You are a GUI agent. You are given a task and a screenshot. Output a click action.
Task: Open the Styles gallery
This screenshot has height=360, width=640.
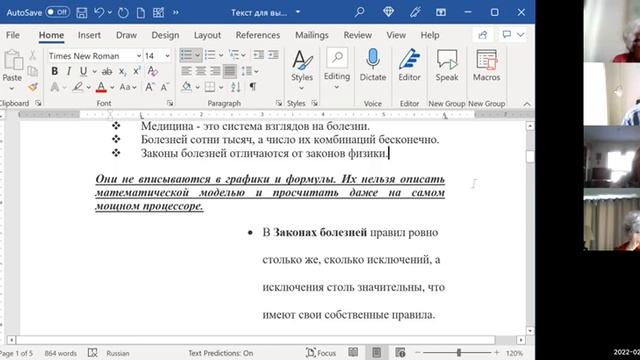coord(302,69)
